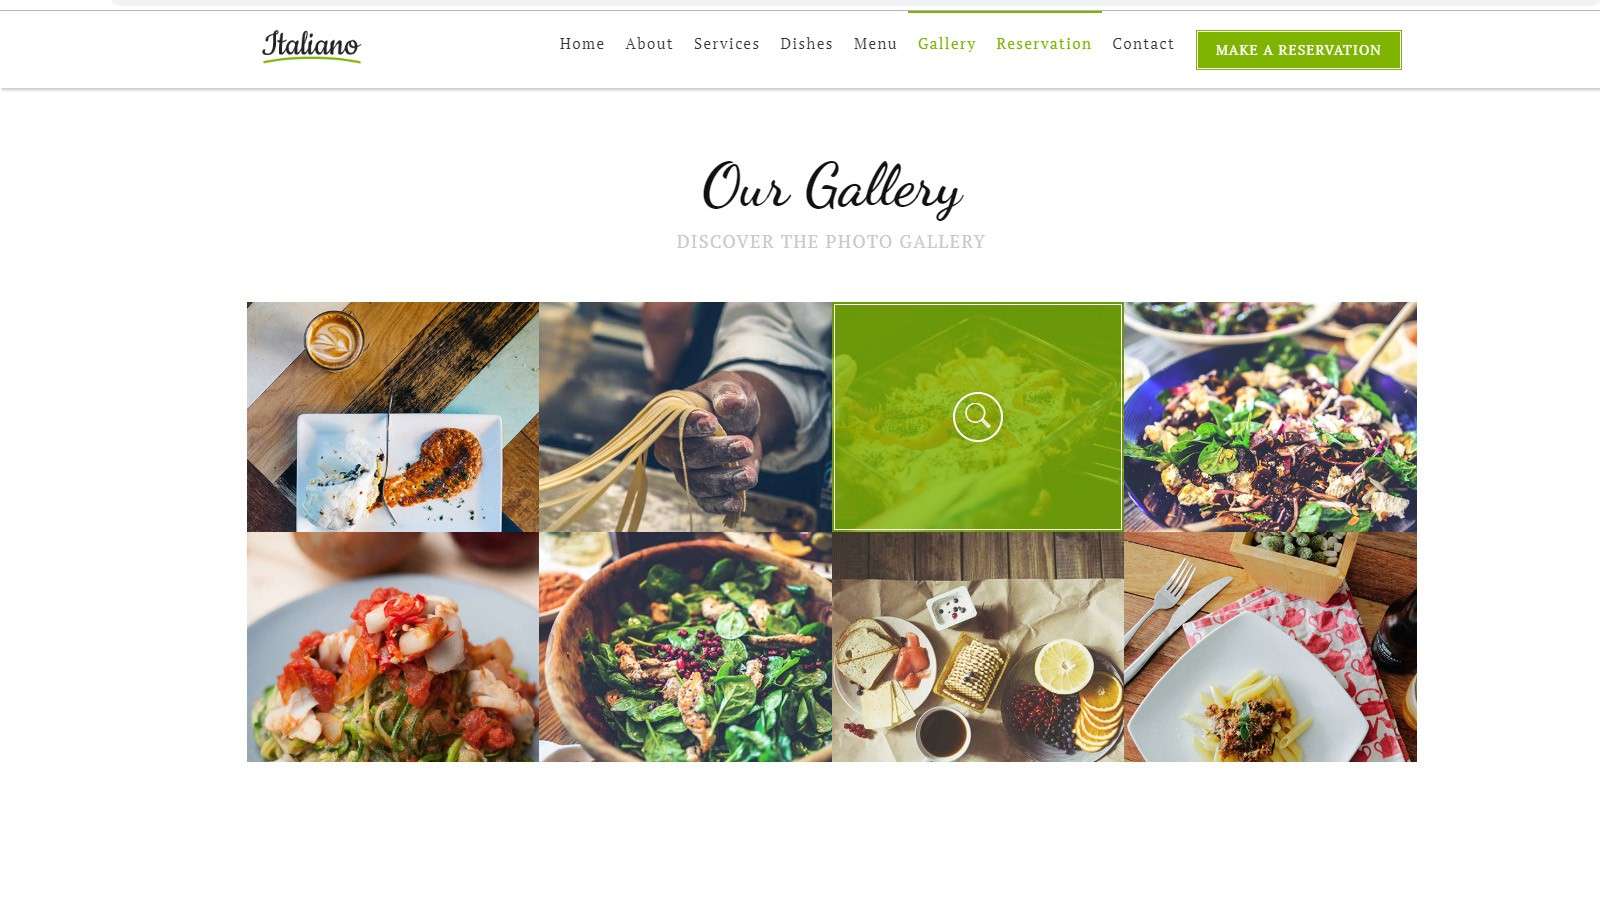View the blue bowl salad photo
1600x900 pixels.
pyautogui.click(x=1270, y=417)
